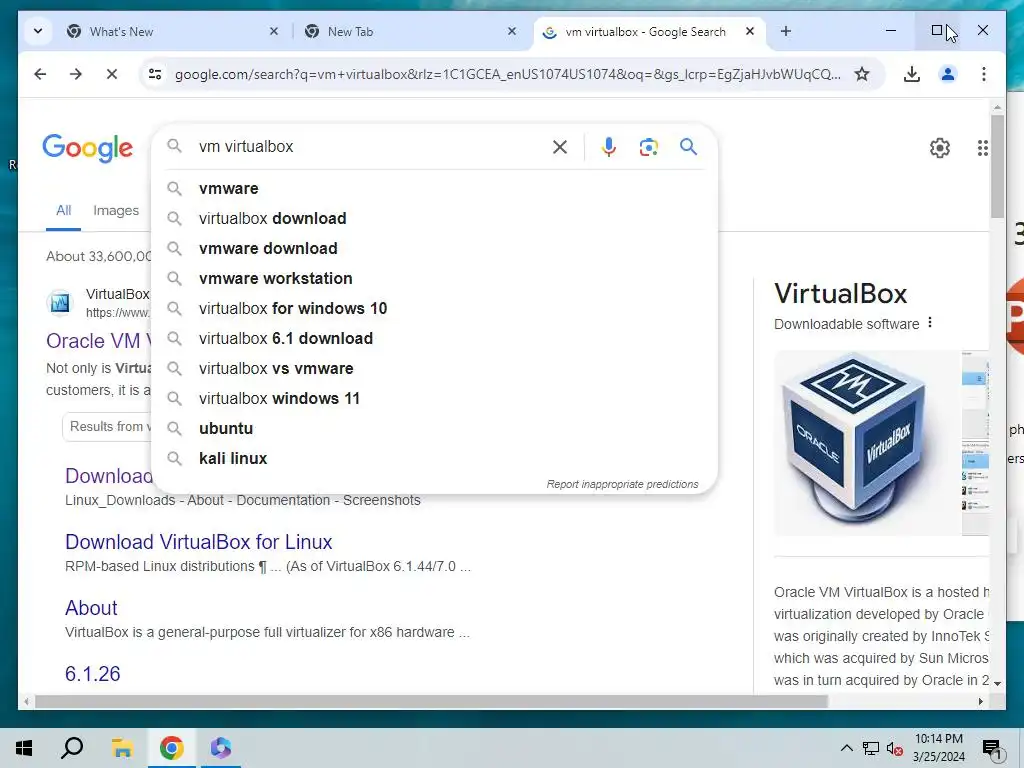Open the Google apps grid
The height and width of the screenshot is (768, 1024).
point(982,148)
